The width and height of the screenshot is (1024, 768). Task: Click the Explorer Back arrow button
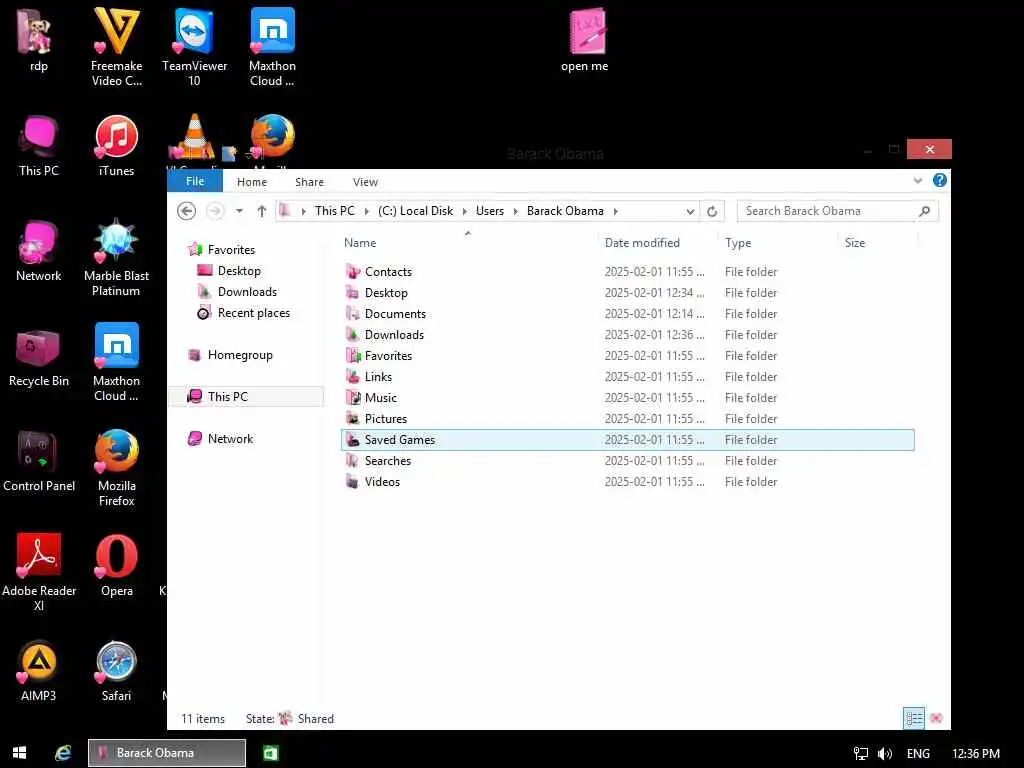pos(186,211)
